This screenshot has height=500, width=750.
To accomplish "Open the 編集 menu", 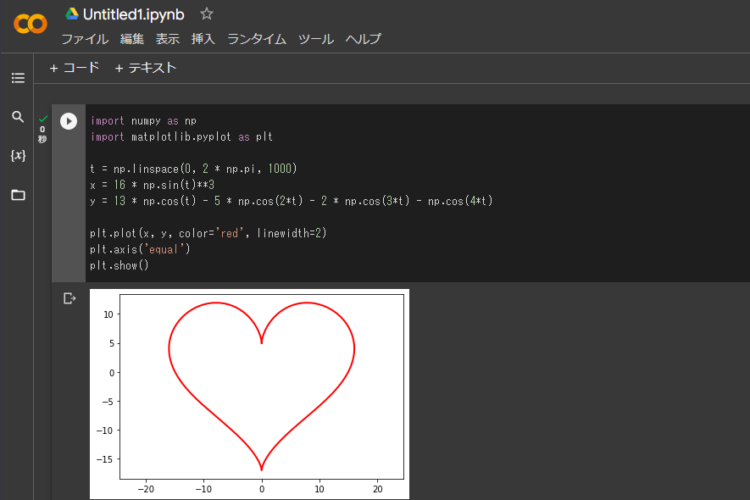I will [132, 39].
